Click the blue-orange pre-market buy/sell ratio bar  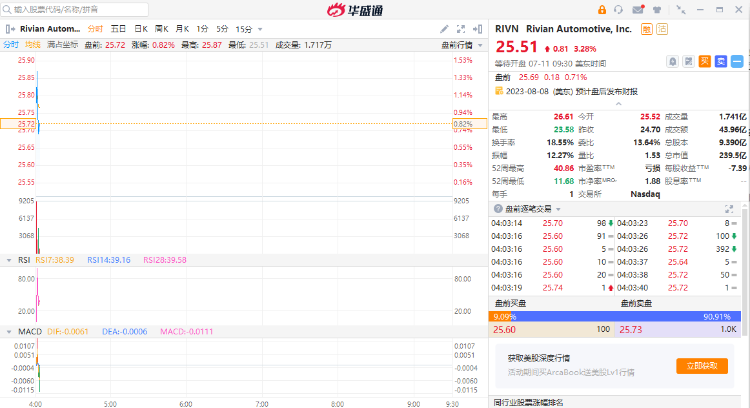(615, 316)
